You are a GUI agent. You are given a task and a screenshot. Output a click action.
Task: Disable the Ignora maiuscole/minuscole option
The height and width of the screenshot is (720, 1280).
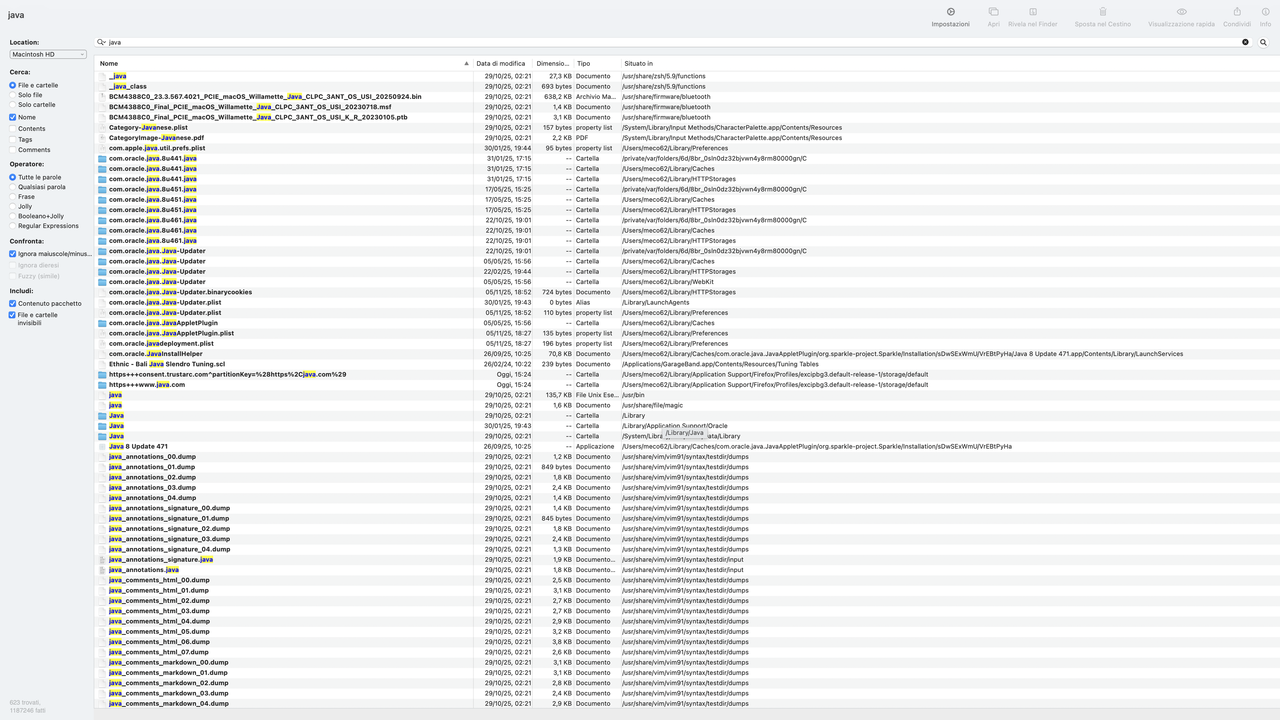coord(11,253)
